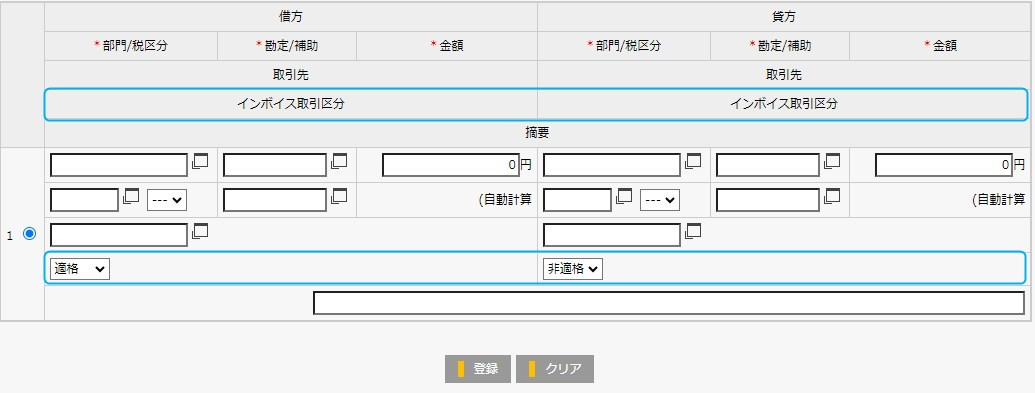Focus debit 部門 input field
Screen dimensions: 1035x393
(x=119, y=165)
